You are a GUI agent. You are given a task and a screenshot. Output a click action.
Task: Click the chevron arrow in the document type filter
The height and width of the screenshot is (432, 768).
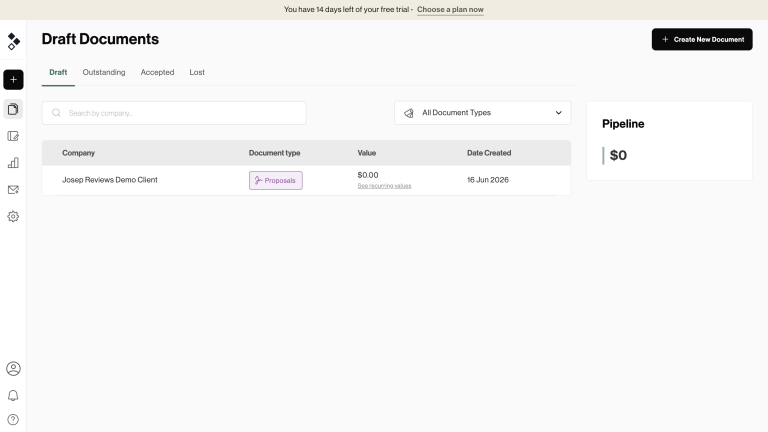click(x=558, y=113)
